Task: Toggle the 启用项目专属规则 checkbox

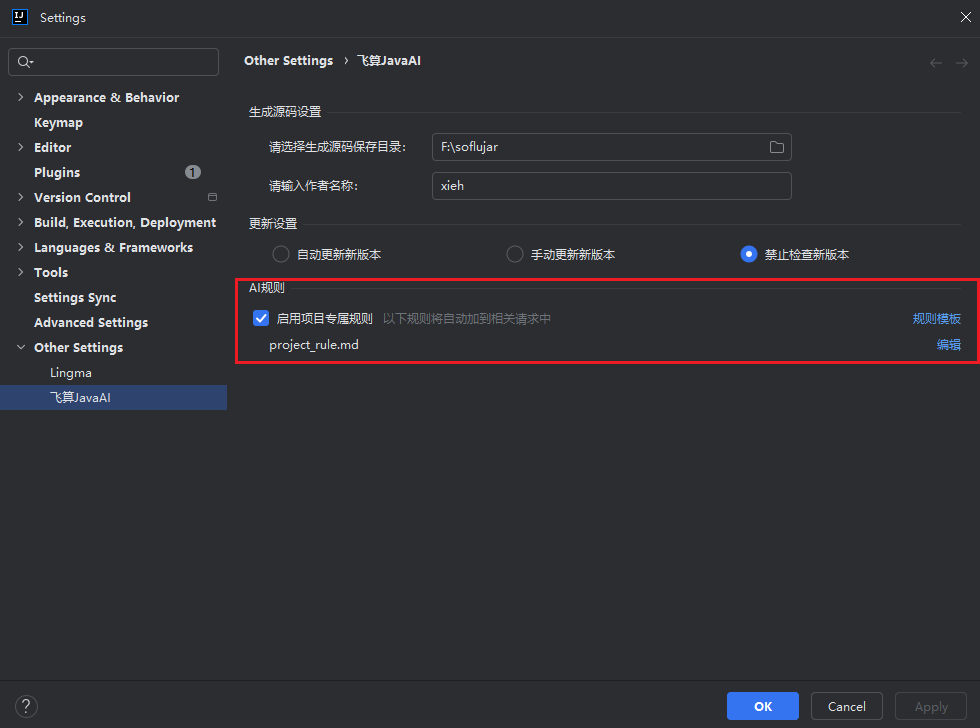Action: click(261, 318)
